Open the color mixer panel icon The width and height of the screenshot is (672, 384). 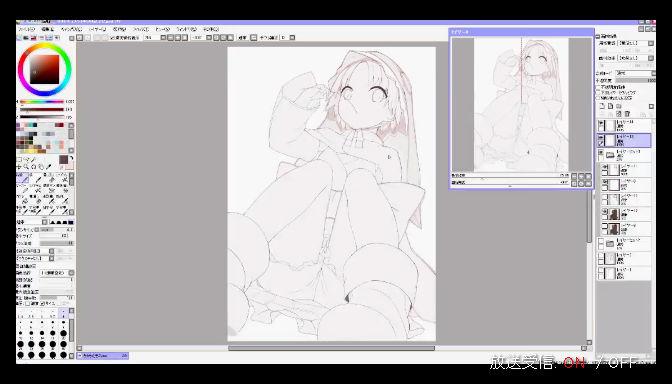[x=41, y=38]
